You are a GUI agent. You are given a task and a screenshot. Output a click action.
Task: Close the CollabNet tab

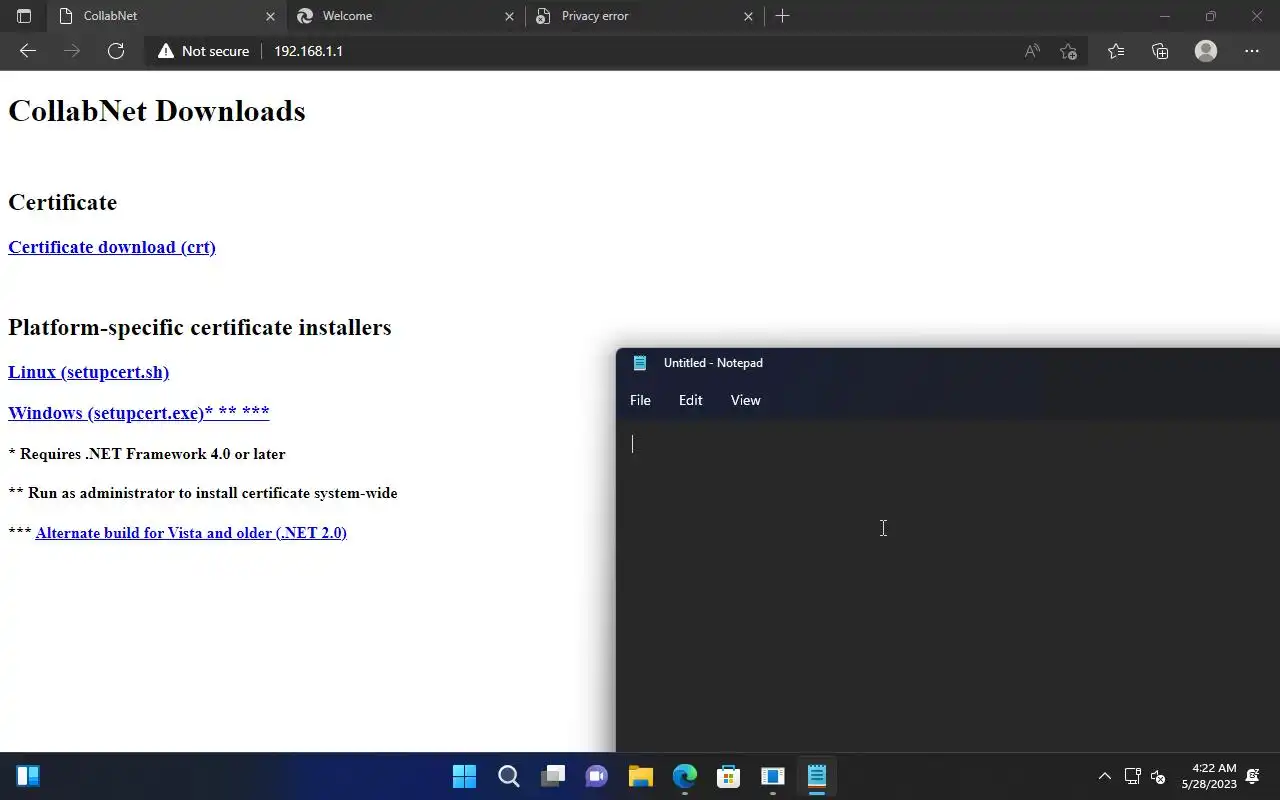(270, 16)
